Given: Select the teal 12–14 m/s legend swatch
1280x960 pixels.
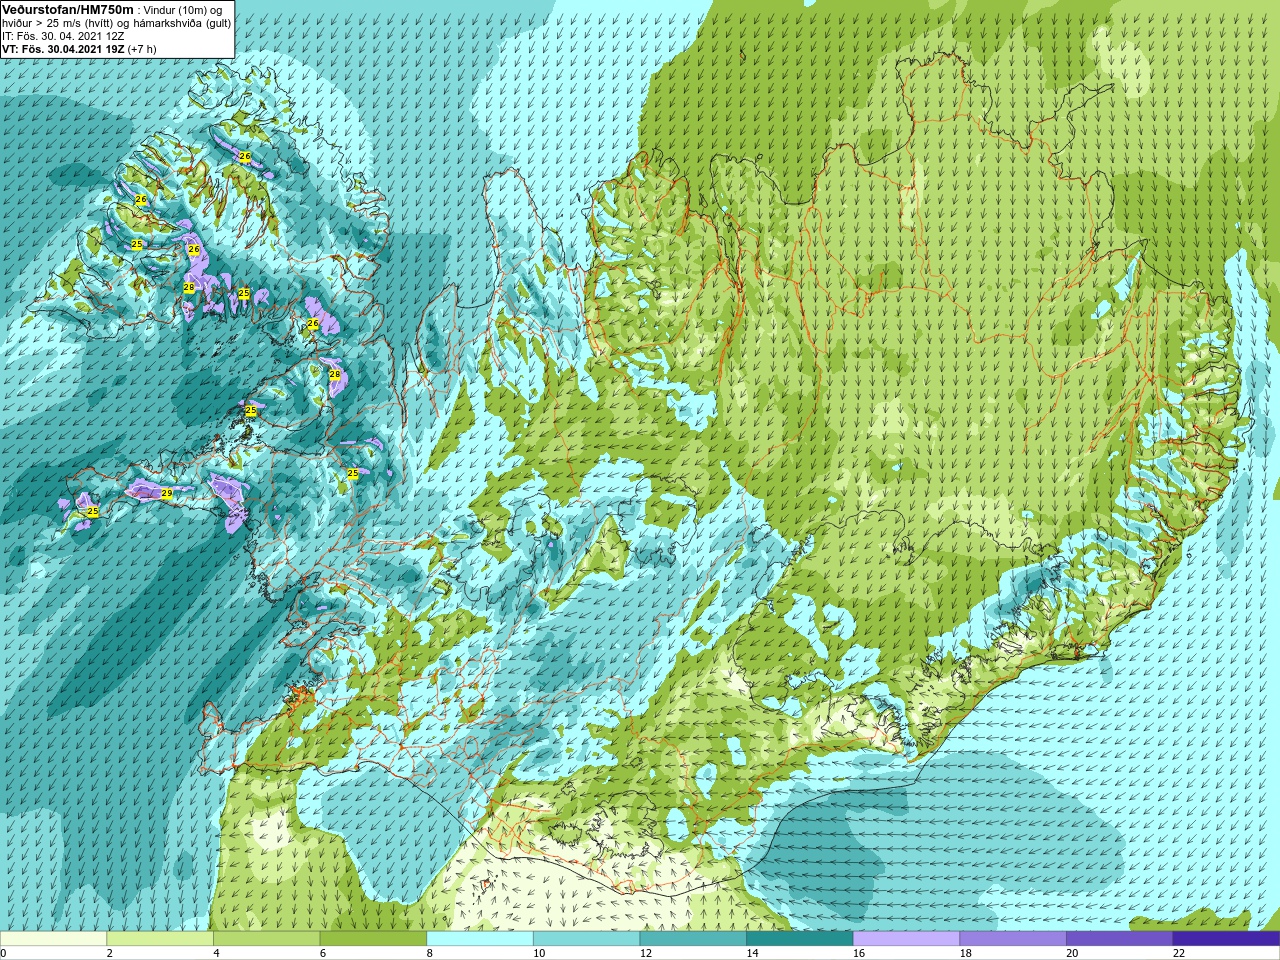Looking at the screenshot, I should click(x=693, y=938).
